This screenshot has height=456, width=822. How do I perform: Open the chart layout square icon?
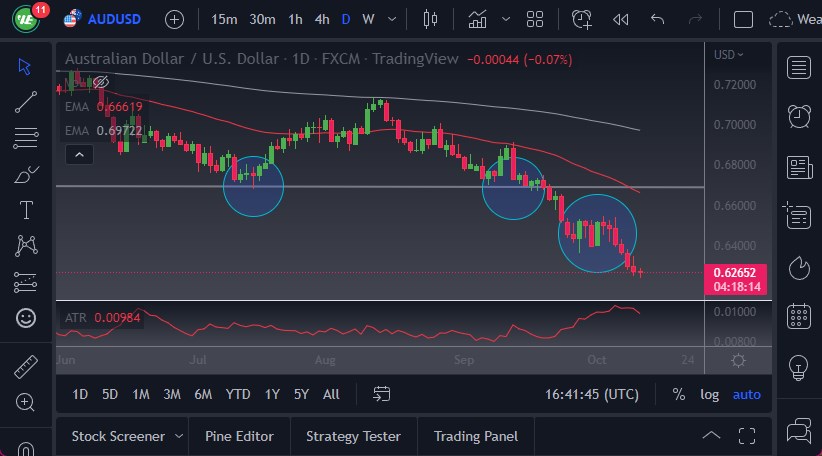(x=743, y=20)
